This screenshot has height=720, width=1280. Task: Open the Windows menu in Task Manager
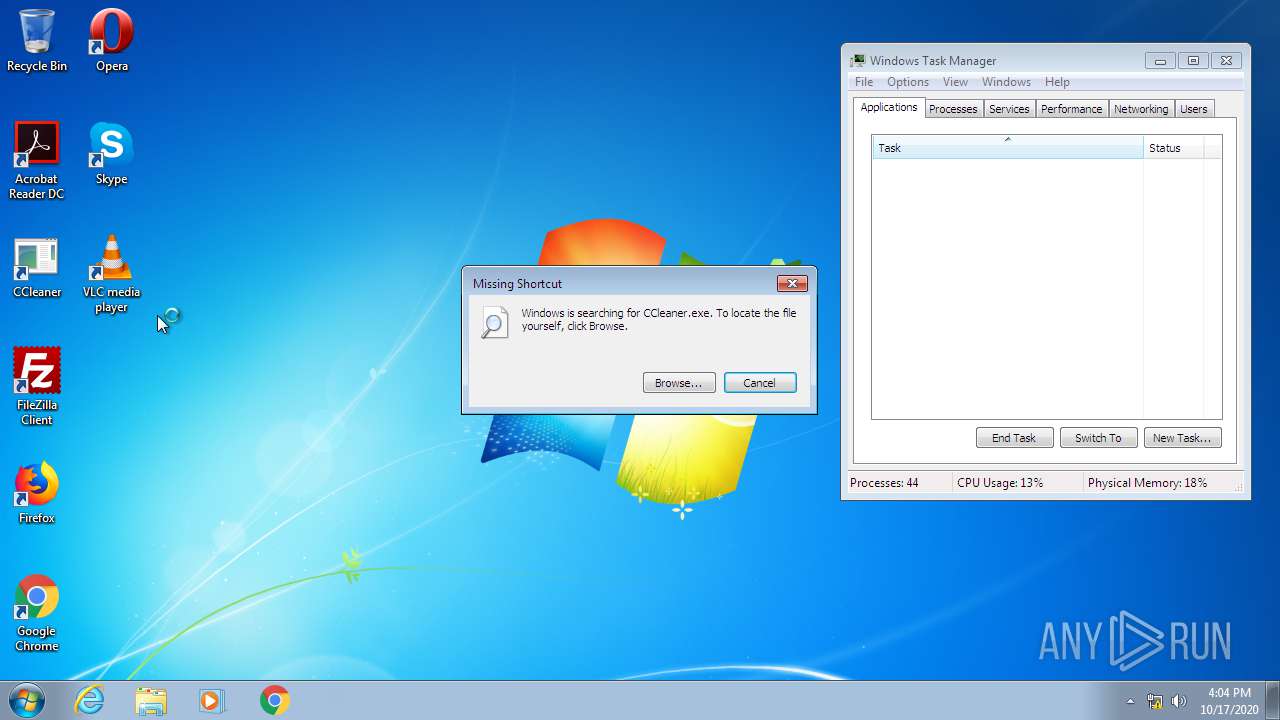[1006, 82]
